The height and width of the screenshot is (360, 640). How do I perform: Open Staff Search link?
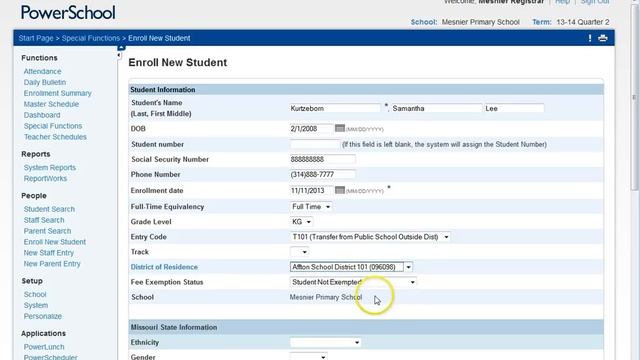[44, 220]
